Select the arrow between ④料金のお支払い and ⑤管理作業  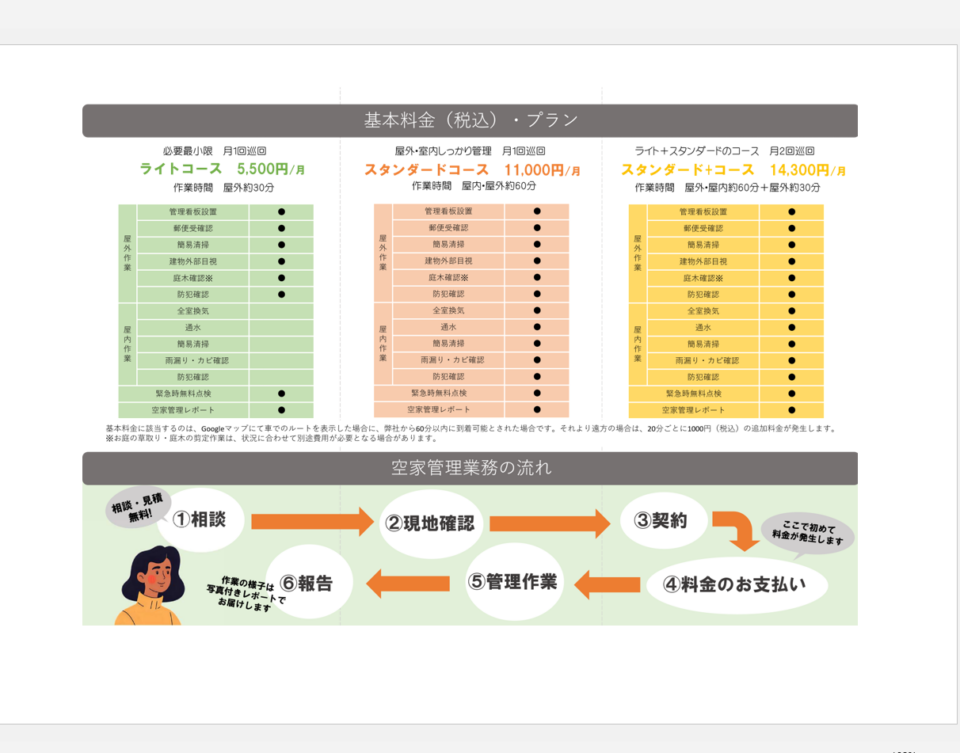tap(607, 583)
